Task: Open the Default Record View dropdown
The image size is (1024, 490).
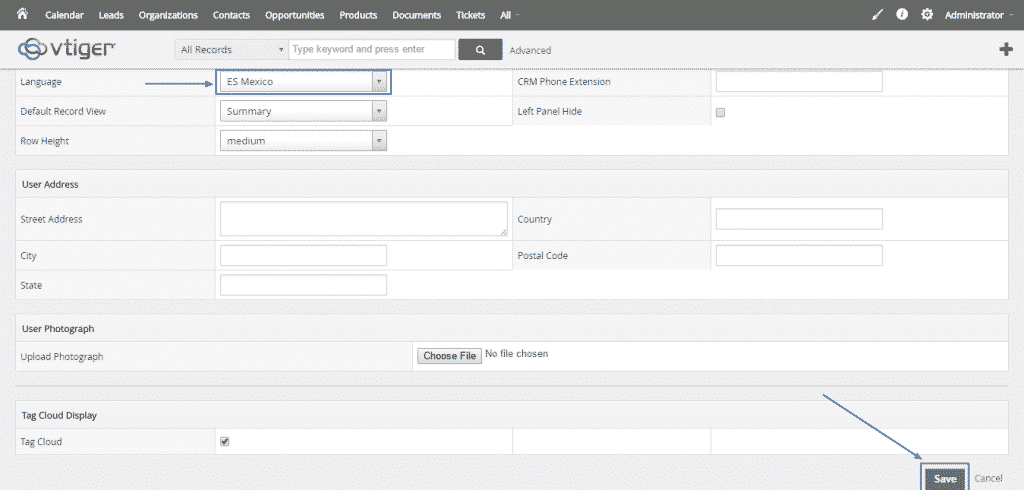Action: point(303,111)
